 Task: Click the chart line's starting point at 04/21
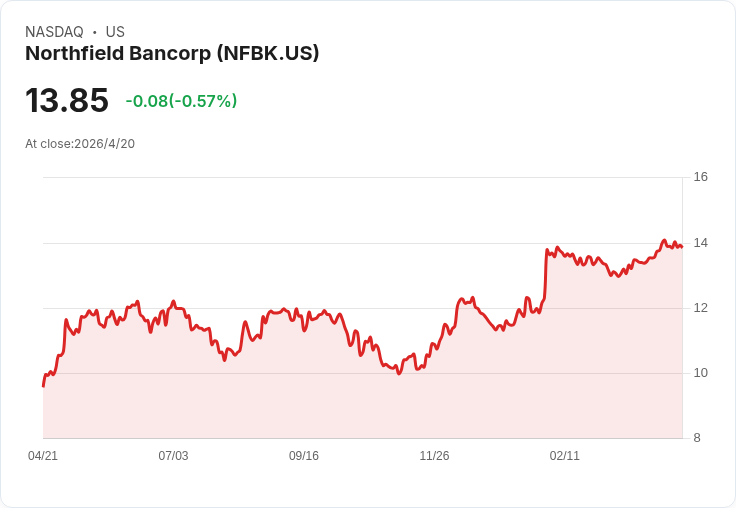[x=44, y=386]
